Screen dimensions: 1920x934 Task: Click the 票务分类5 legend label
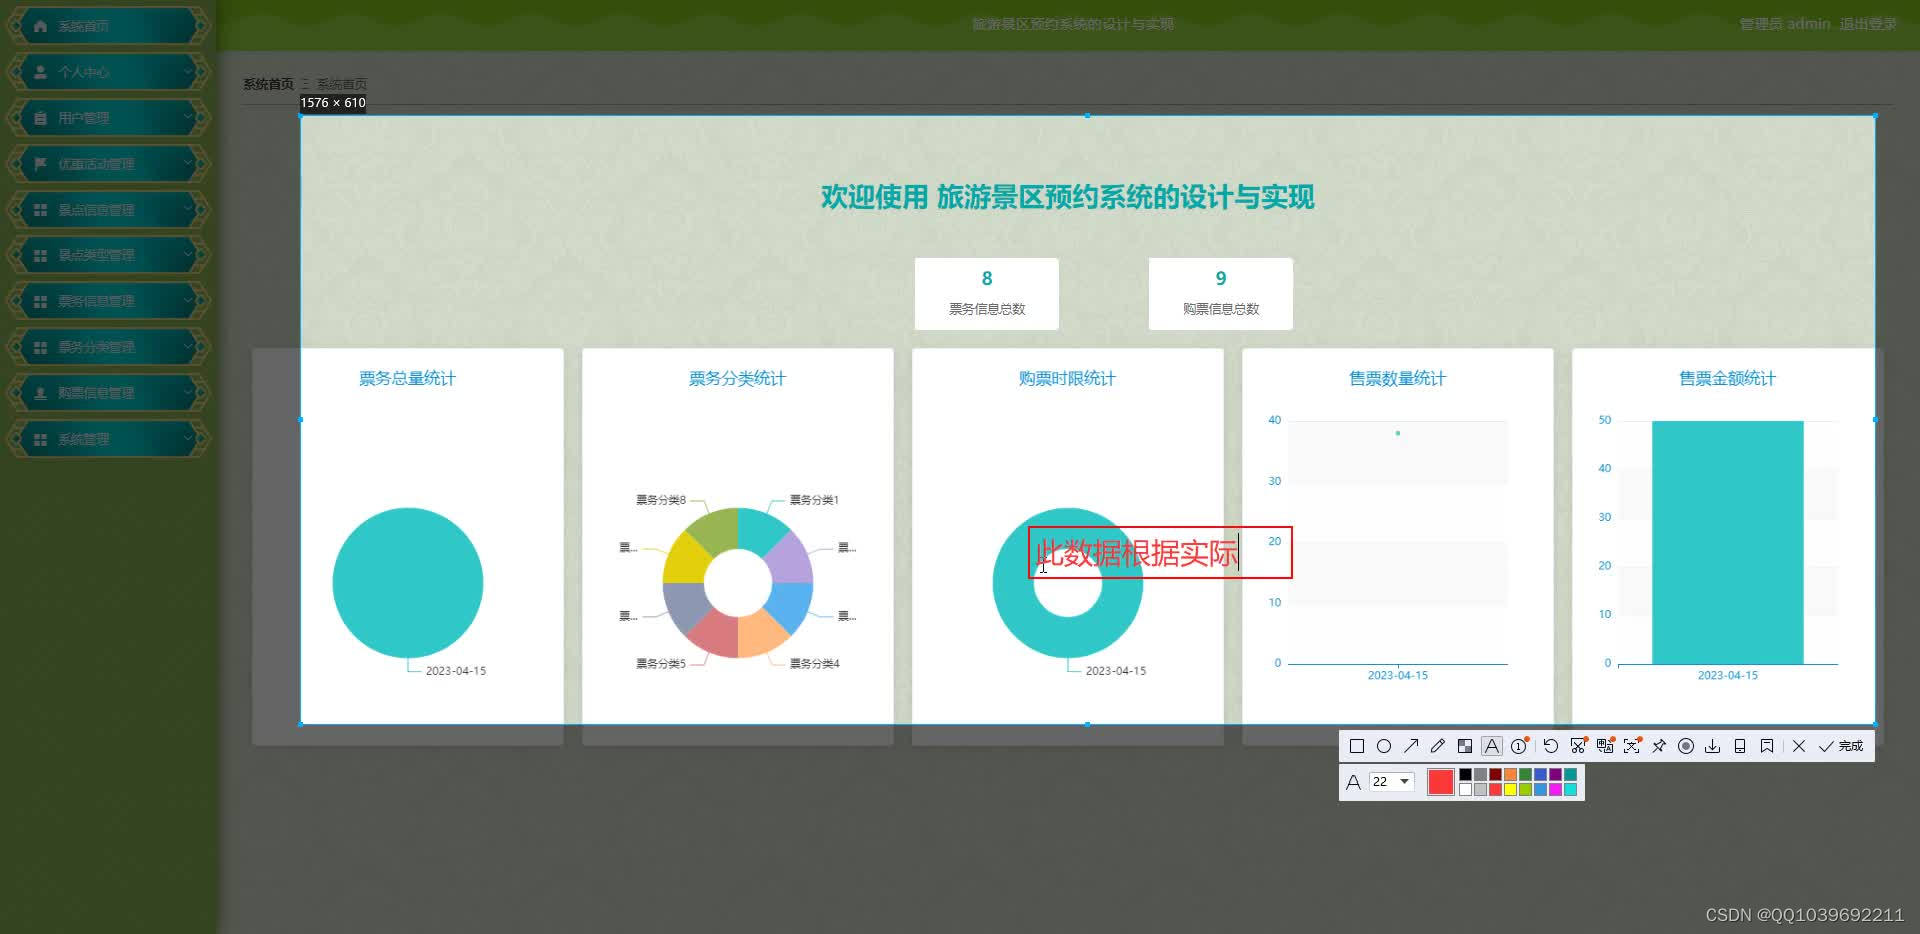[661, 664]
